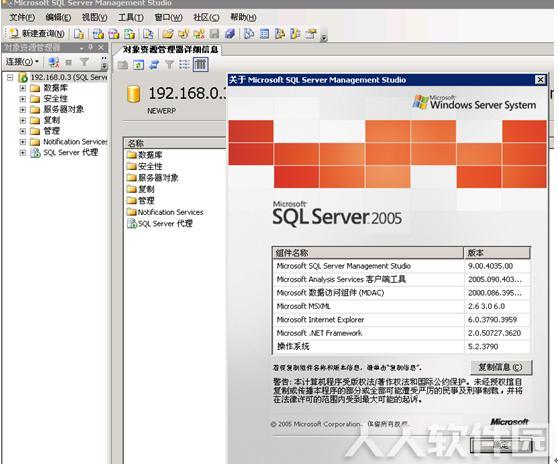Viewport: 558px width, 475px height.
Task: Click the 新建查询 (New Query) toolbar button
Action: 37,33
